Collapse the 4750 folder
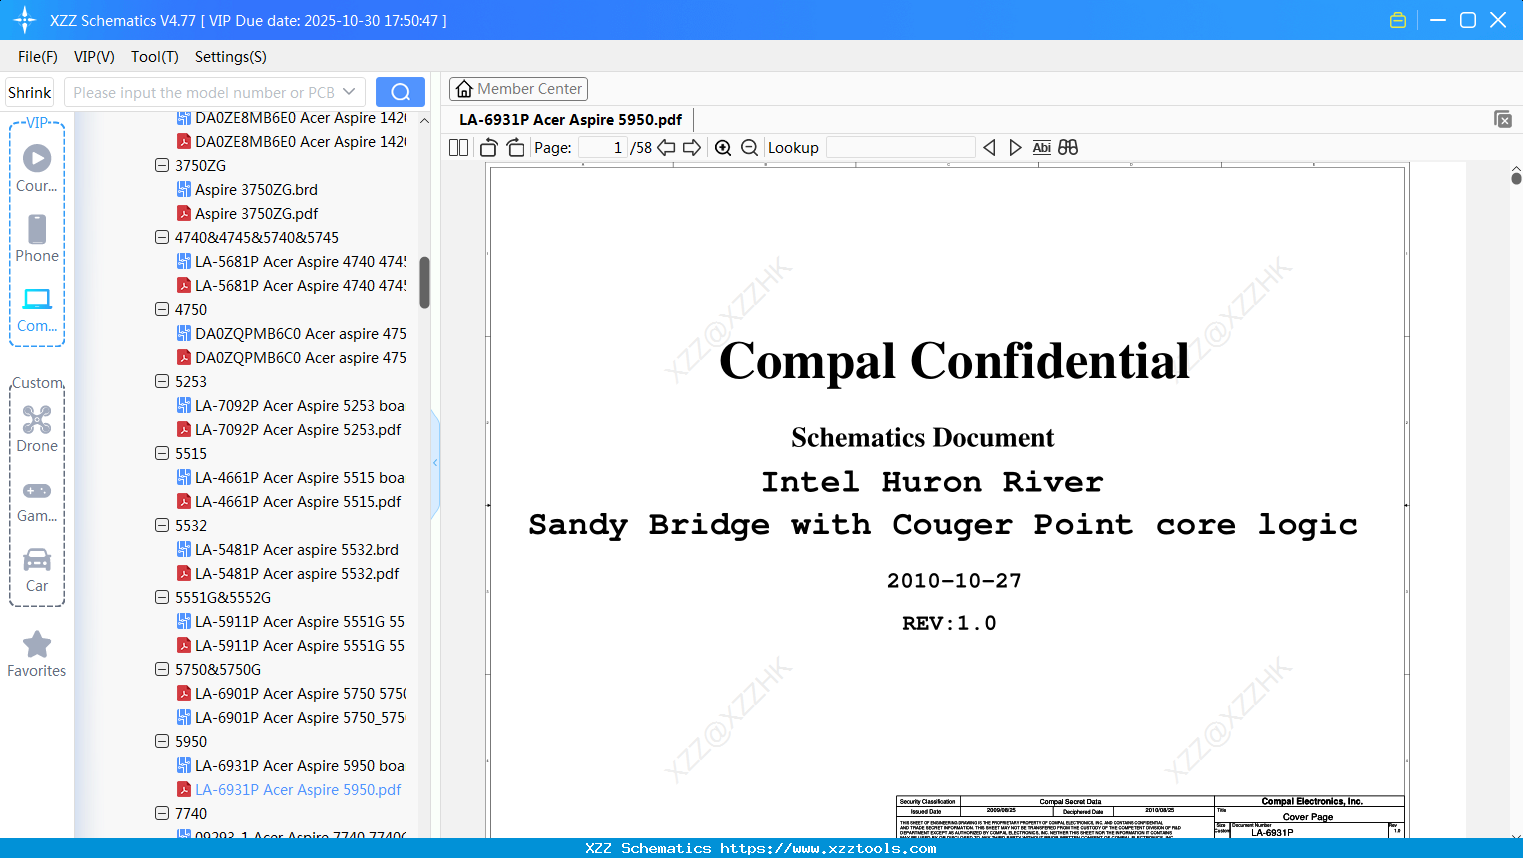Viewport: 1523px width, 858px height. click(x=162, y=309)
